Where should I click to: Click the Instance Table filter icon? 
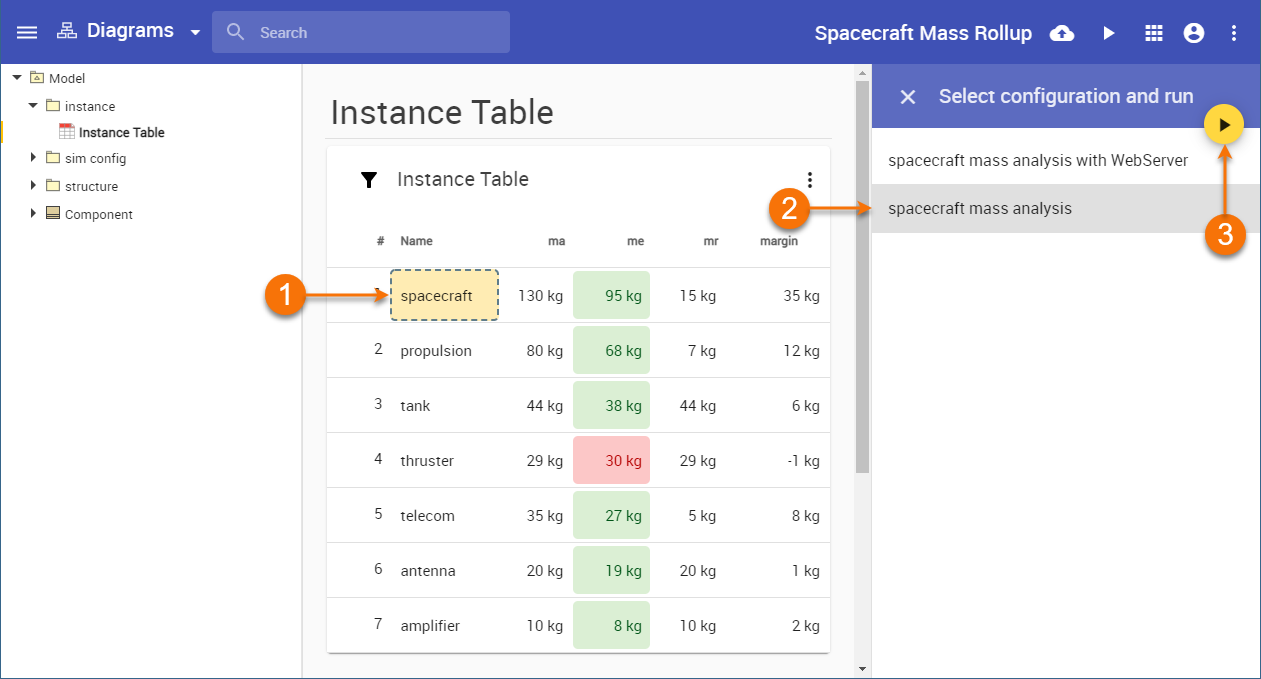[369, 180]
